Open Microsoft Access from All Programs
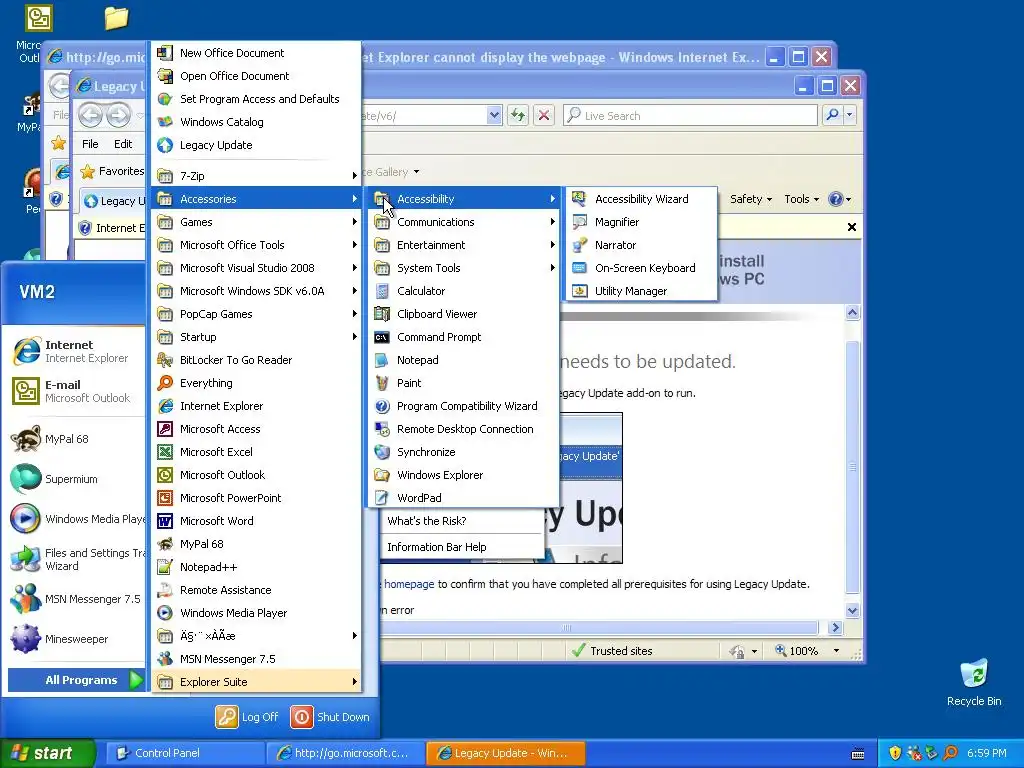This screenshot has height=768, width=1024. (257, 428)
